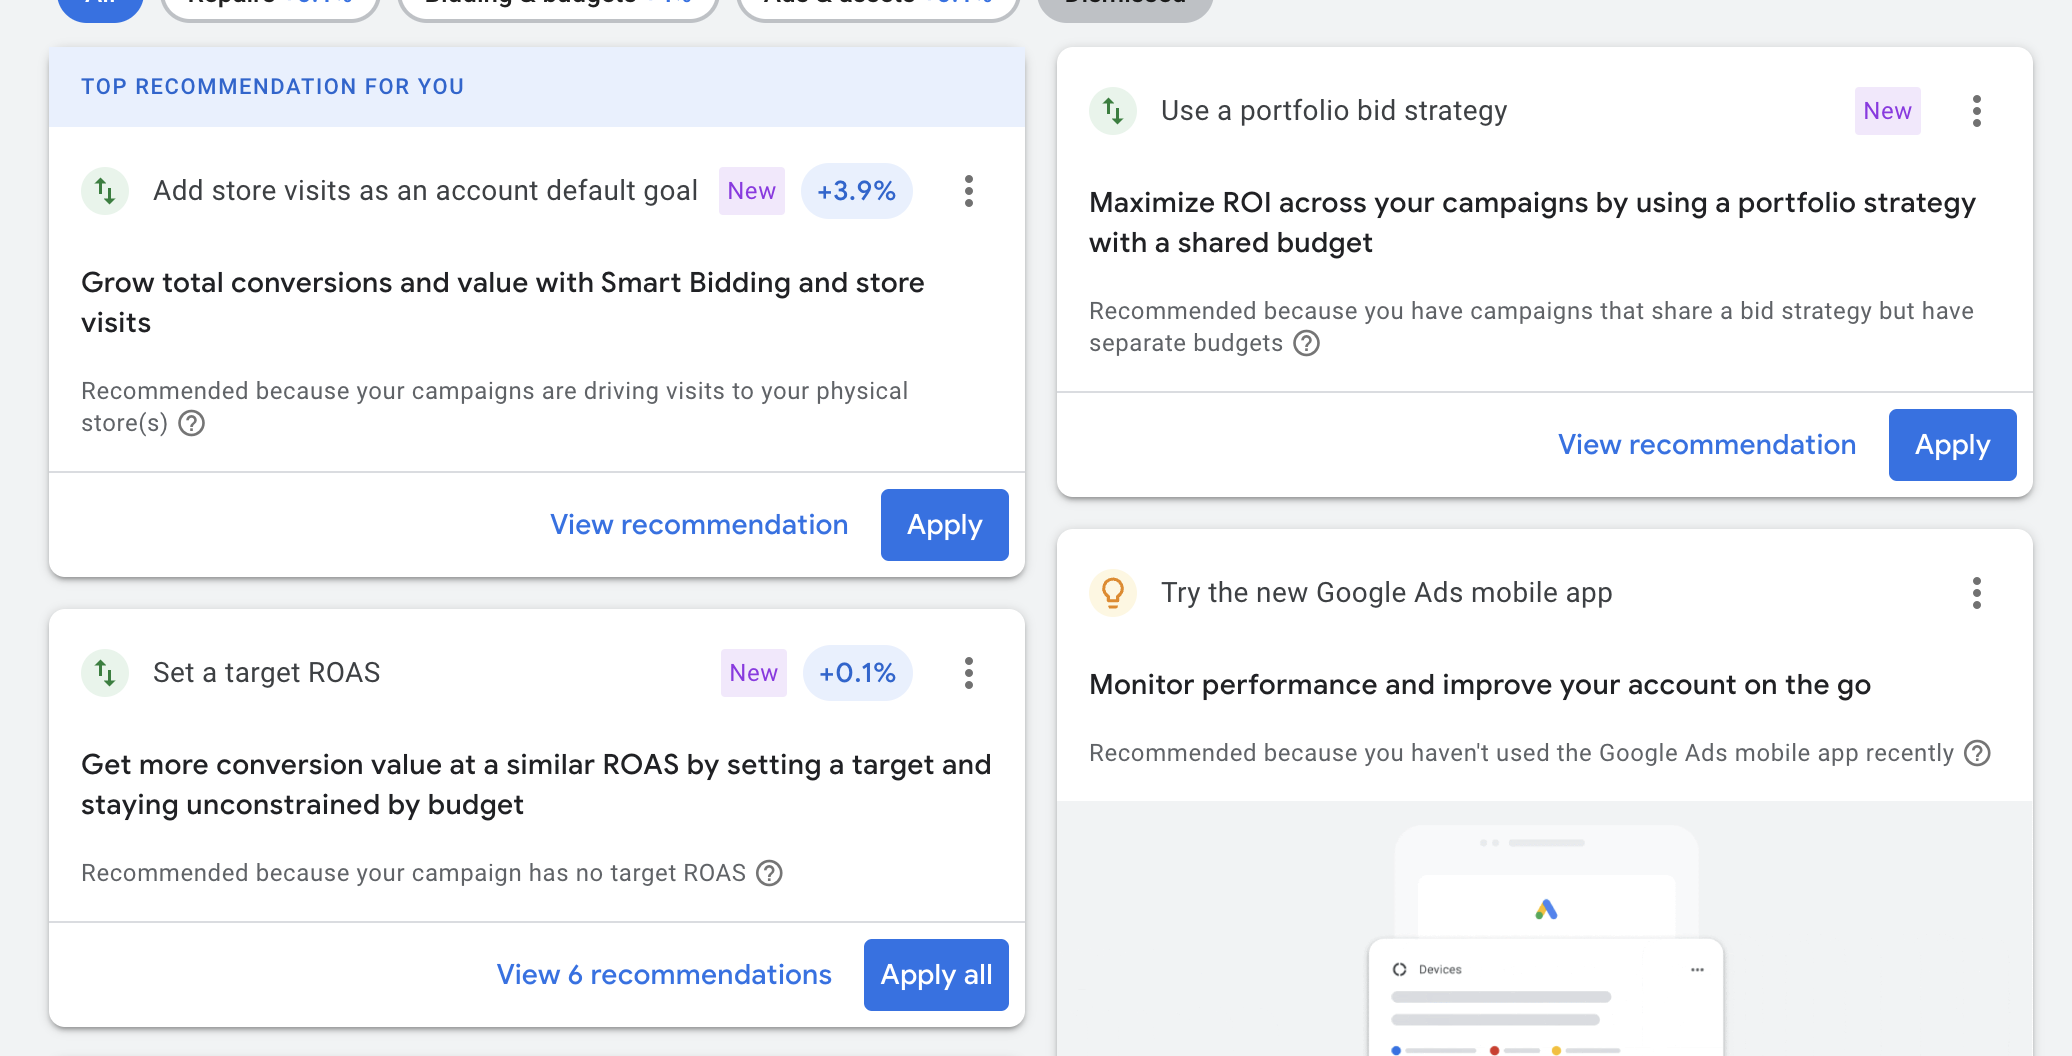Click the title 'Add store visits as an account default goal'

[x=426, y=191]
